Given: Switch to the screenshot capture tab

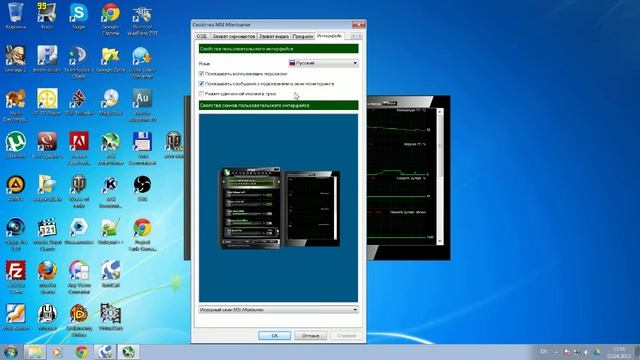Looking at the screenshot, I should pos(233,36).
